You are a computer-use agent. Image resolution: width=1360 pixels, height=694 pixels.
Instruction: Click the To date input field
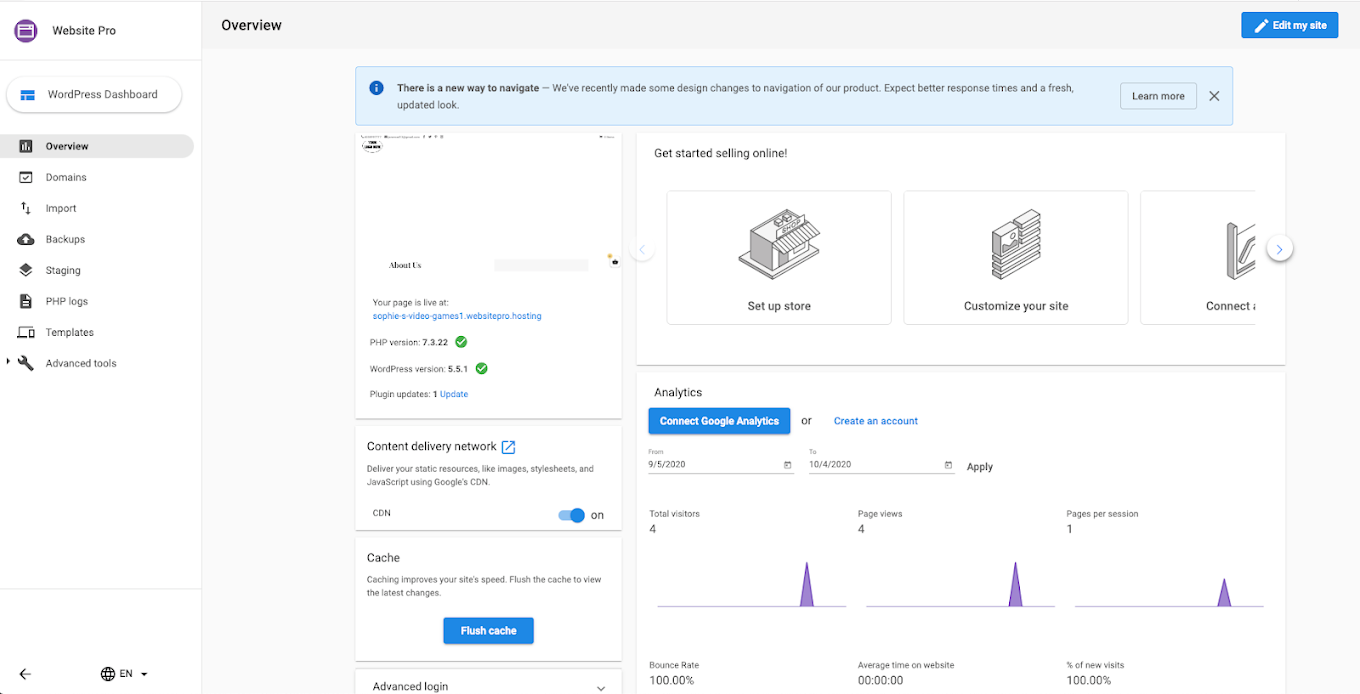pyautogui.click(x=881, y=465)
